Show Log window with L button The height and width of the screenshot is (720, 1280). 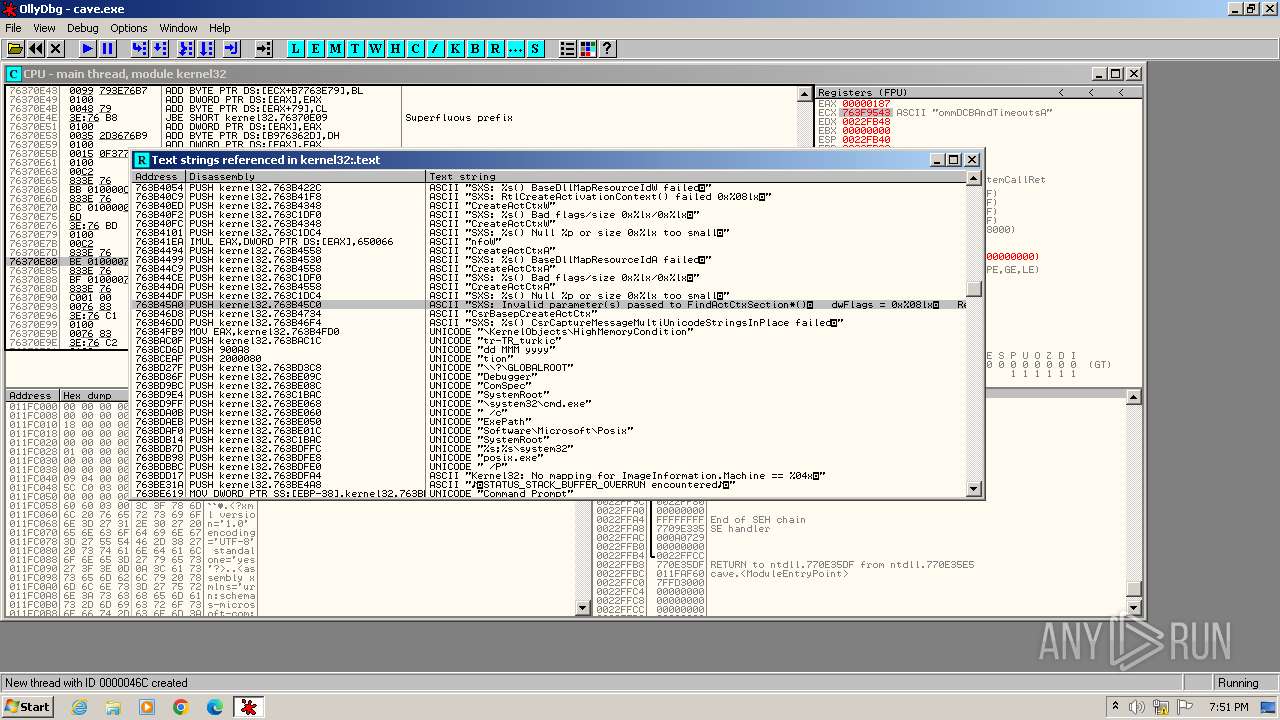pos(296,48)
